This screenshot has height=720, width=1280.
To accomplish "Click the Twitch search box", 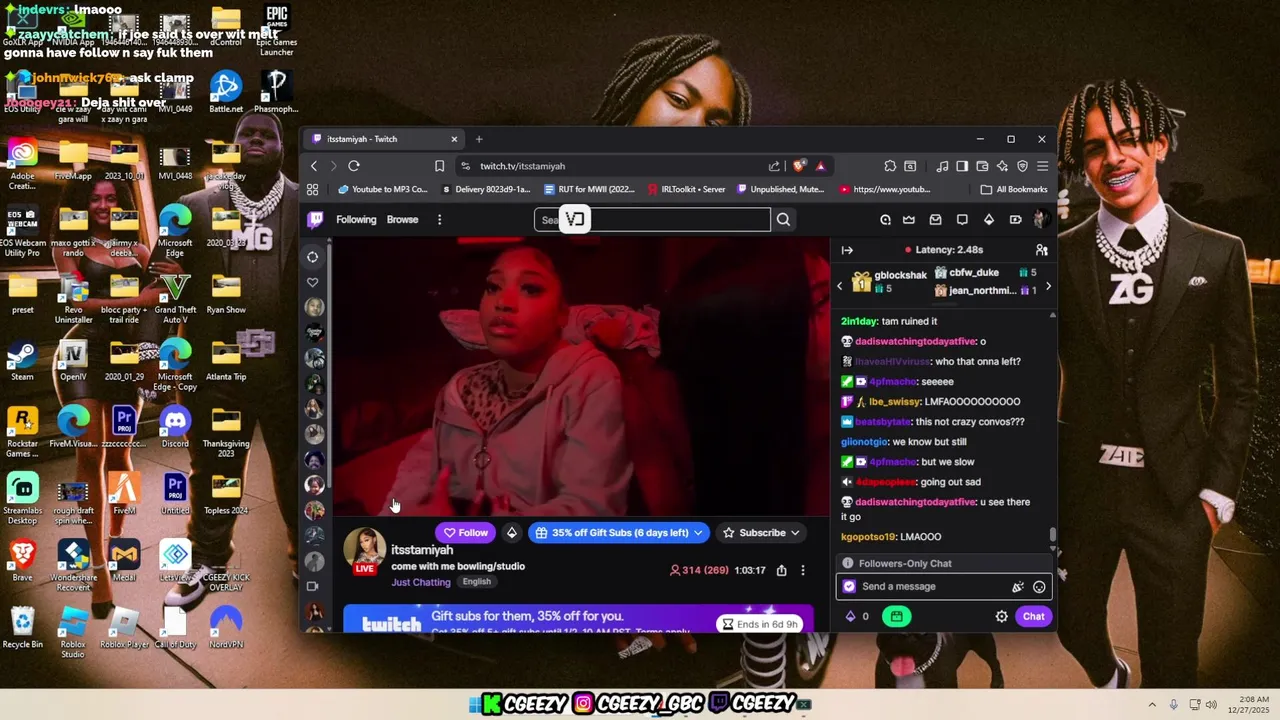I will [x=652, y=220].
